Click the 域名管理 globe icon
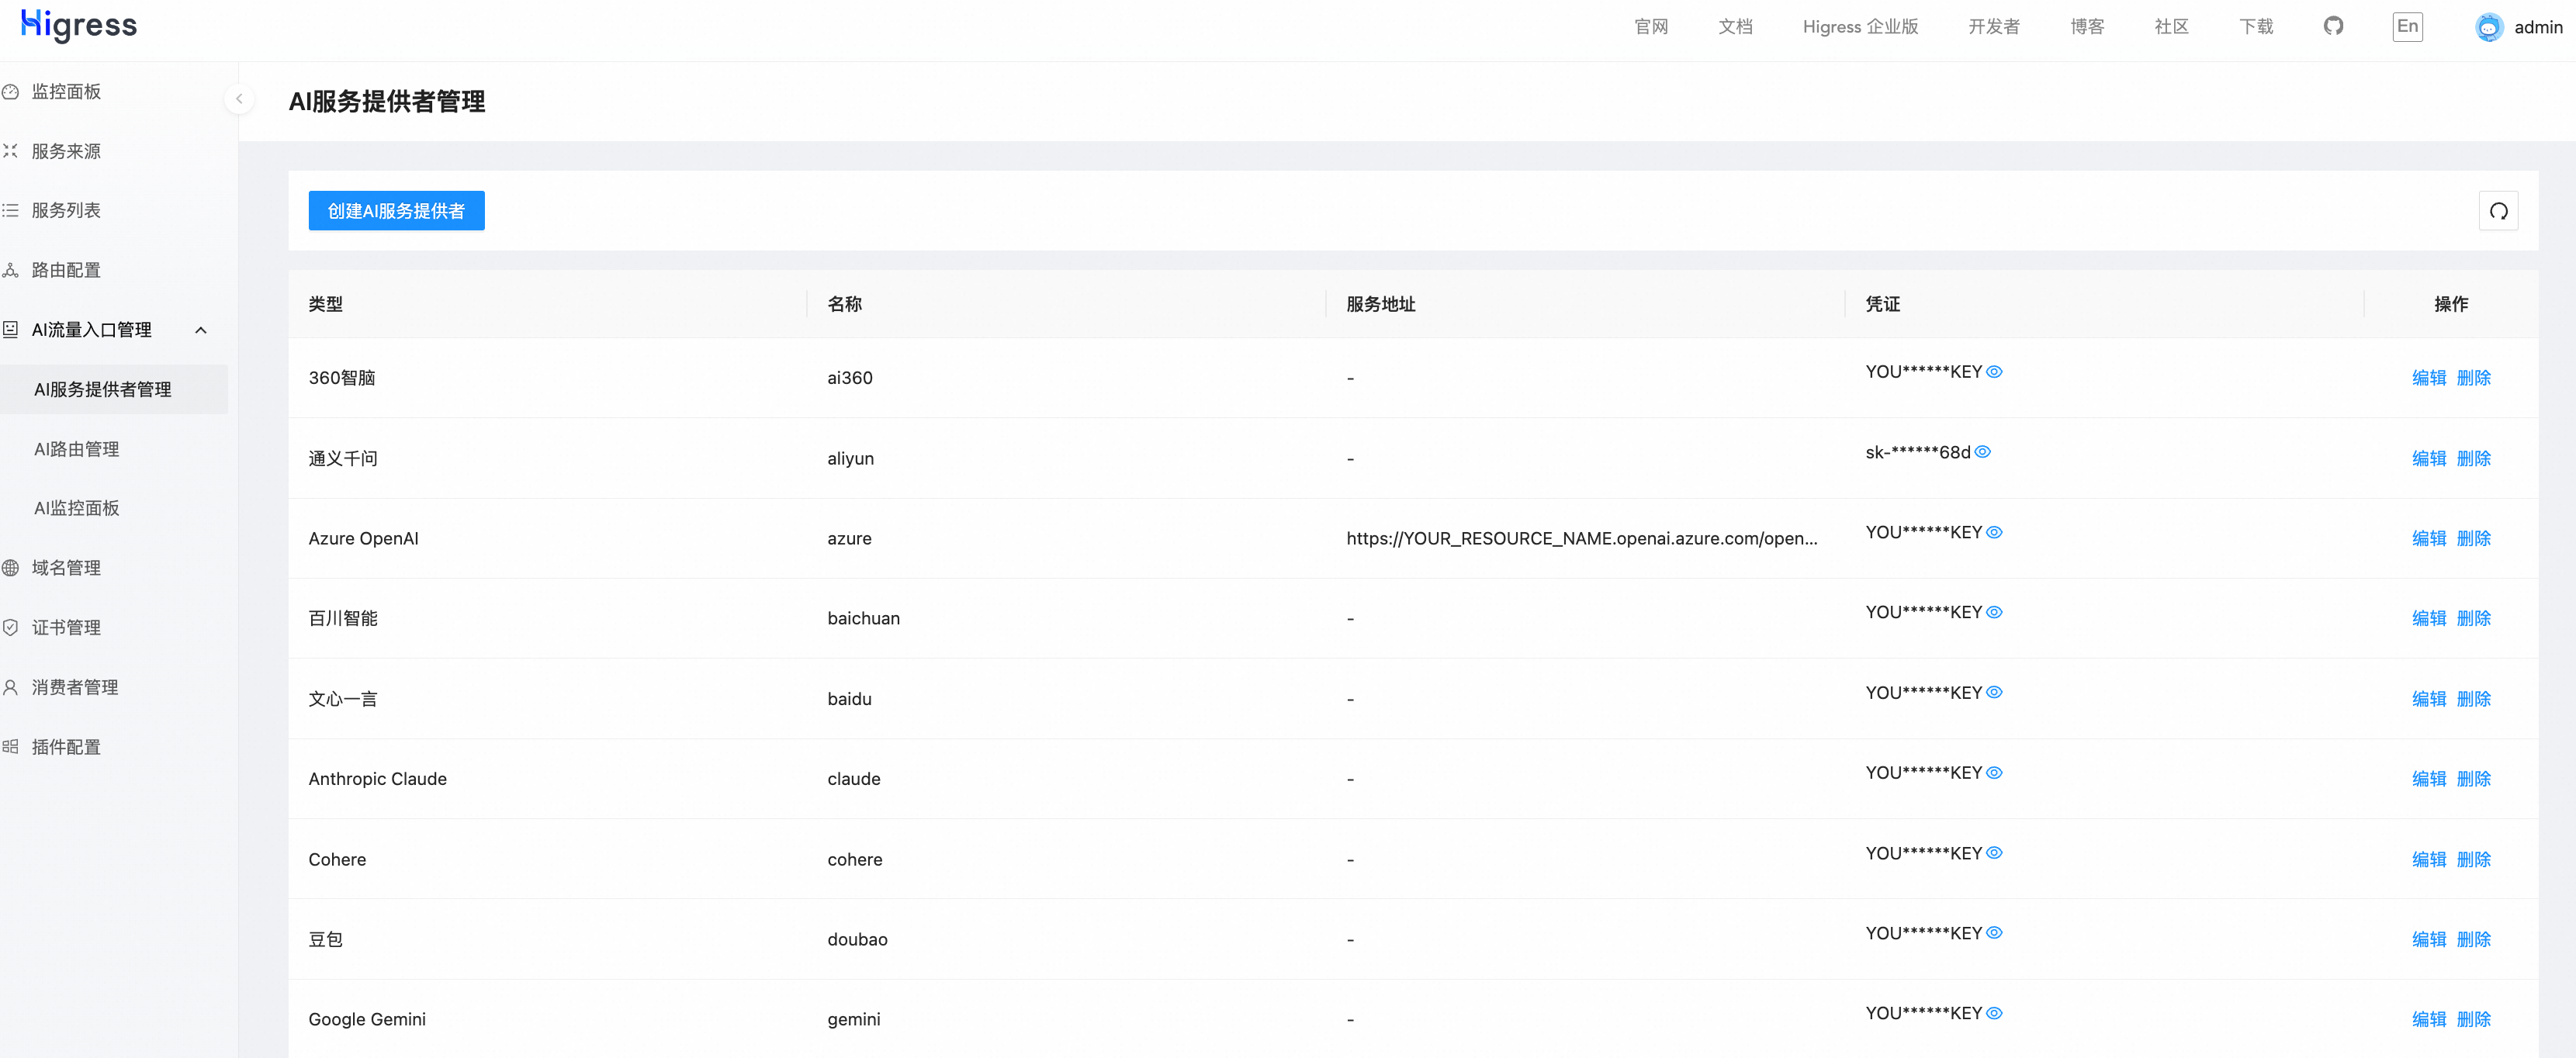 (x=11, y=568)
